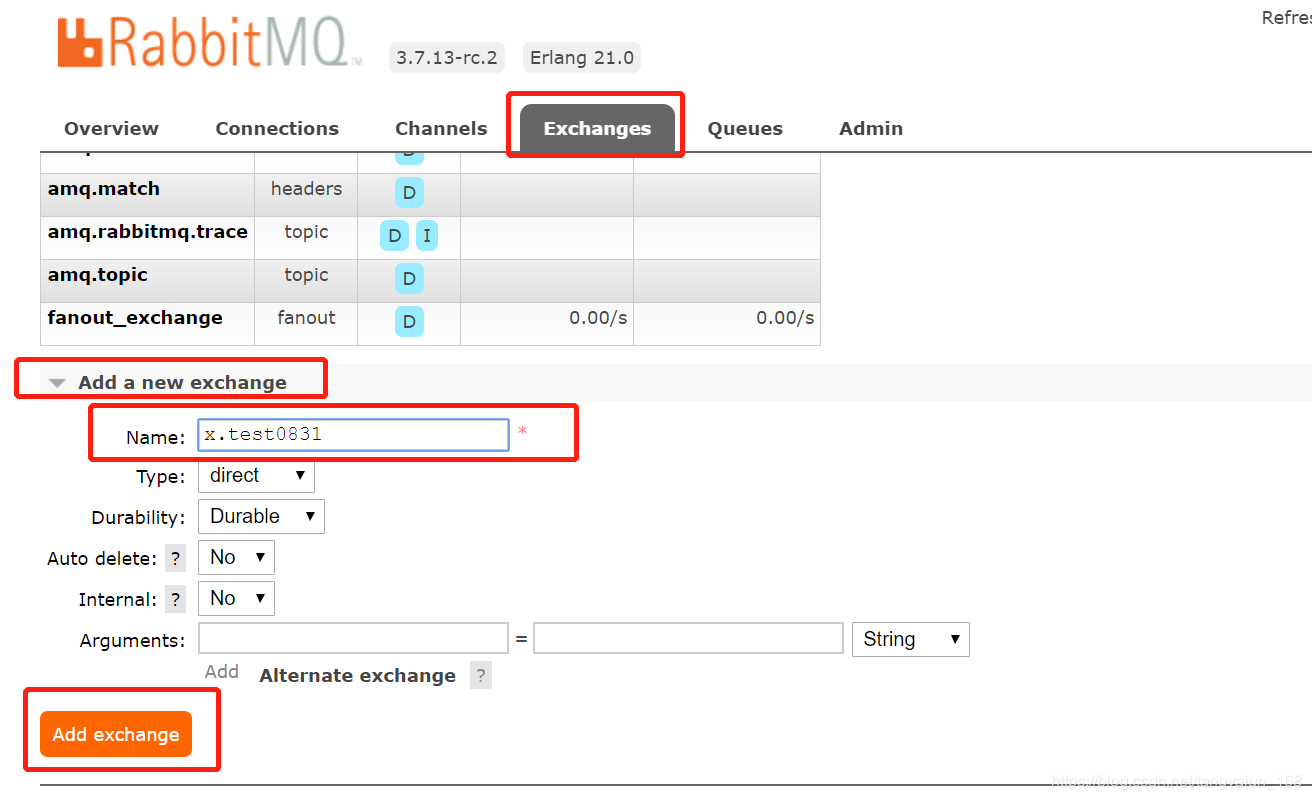The height and width of the screenshot is (800, 1312).
Task: Open the Overview tab
Action: tap(111, 129)
